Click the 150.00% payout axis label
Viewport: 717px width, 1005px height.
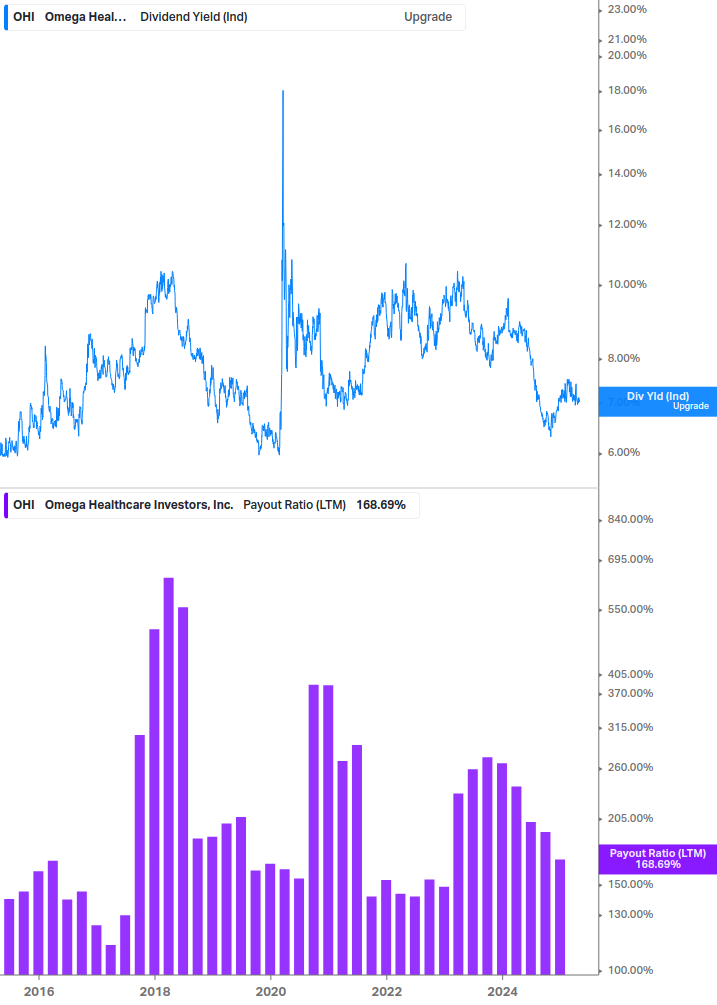(630, 885)
